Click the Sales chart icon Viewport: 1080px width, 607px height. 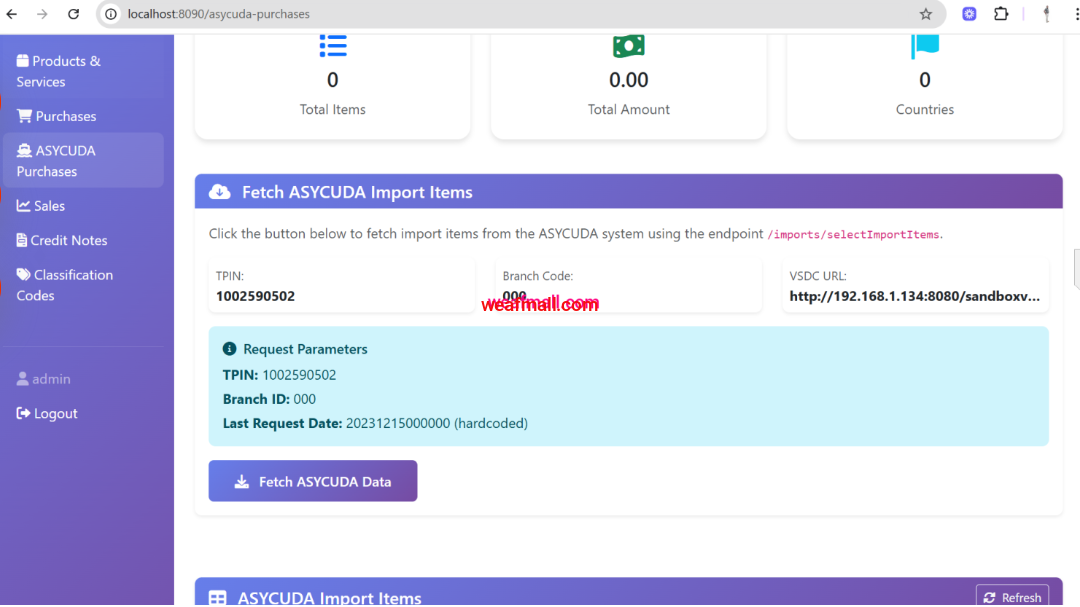pos(23,205)
